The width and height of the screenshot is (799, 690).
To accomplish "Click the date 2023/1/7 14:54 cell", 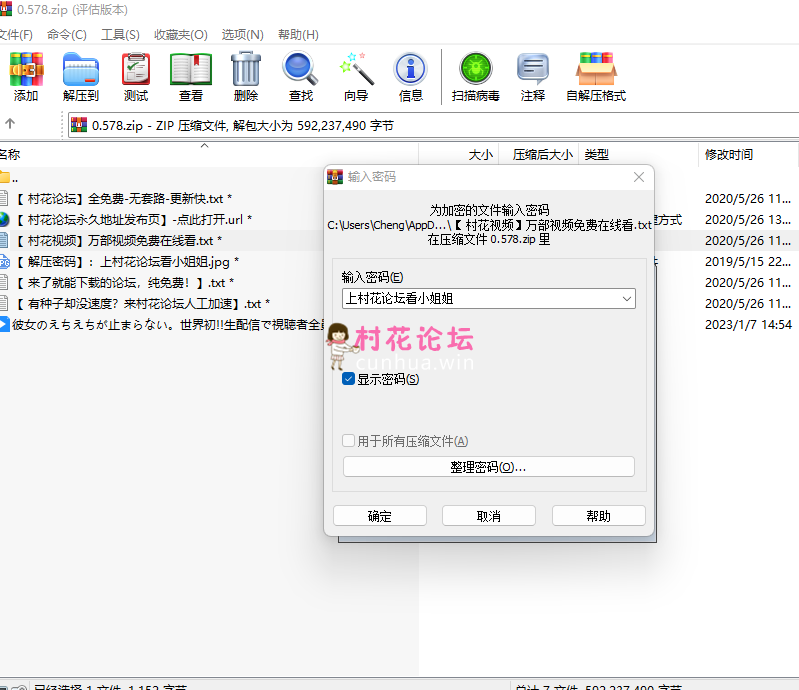I will pyautogui.click(x=748, y=325).
